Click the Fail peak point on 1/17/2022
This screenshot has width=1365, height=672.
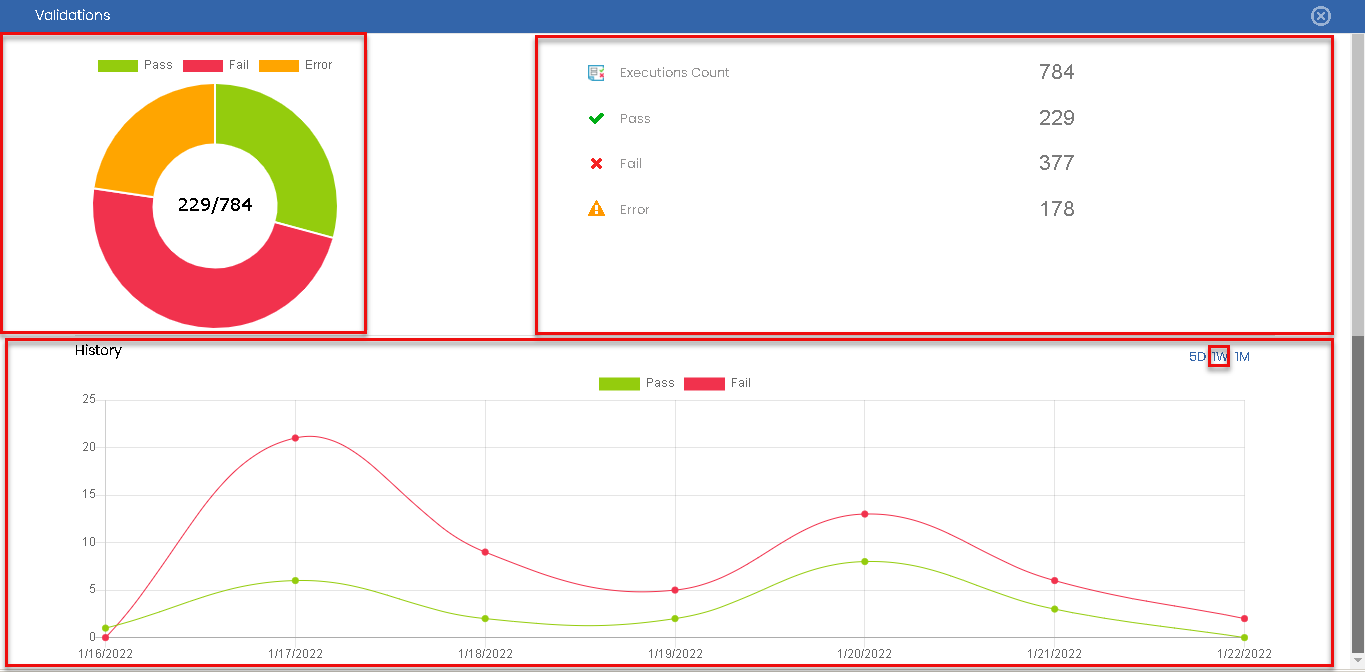[x=295, y=438]
